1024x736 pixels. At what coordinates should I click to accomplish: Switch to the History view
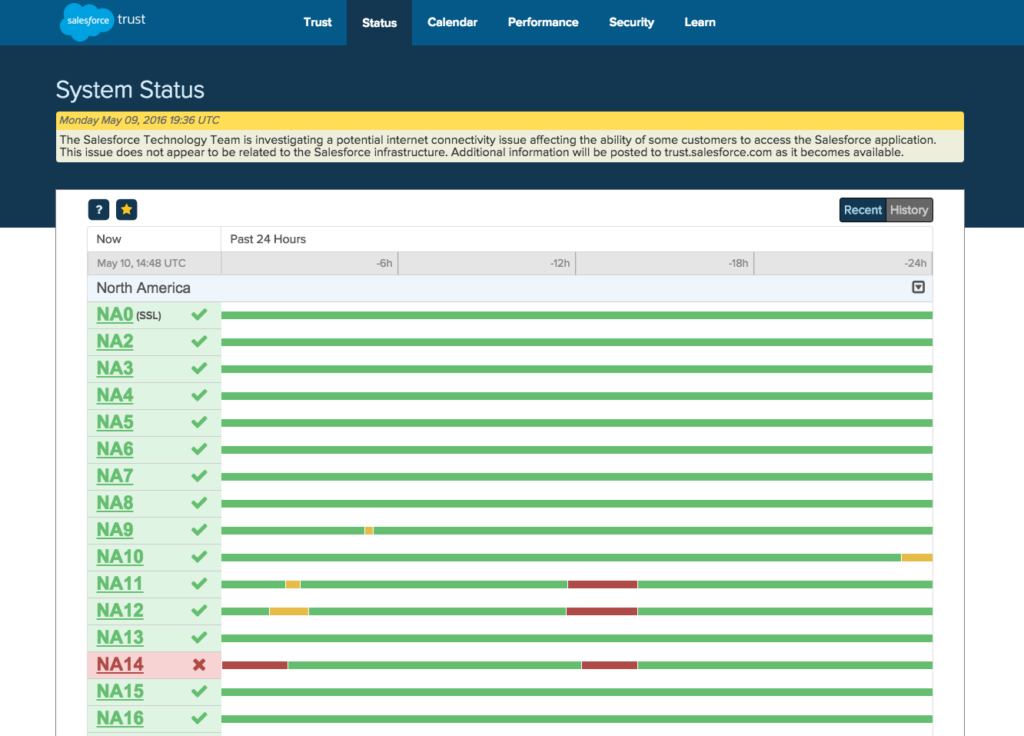click(x=909, y=210)
